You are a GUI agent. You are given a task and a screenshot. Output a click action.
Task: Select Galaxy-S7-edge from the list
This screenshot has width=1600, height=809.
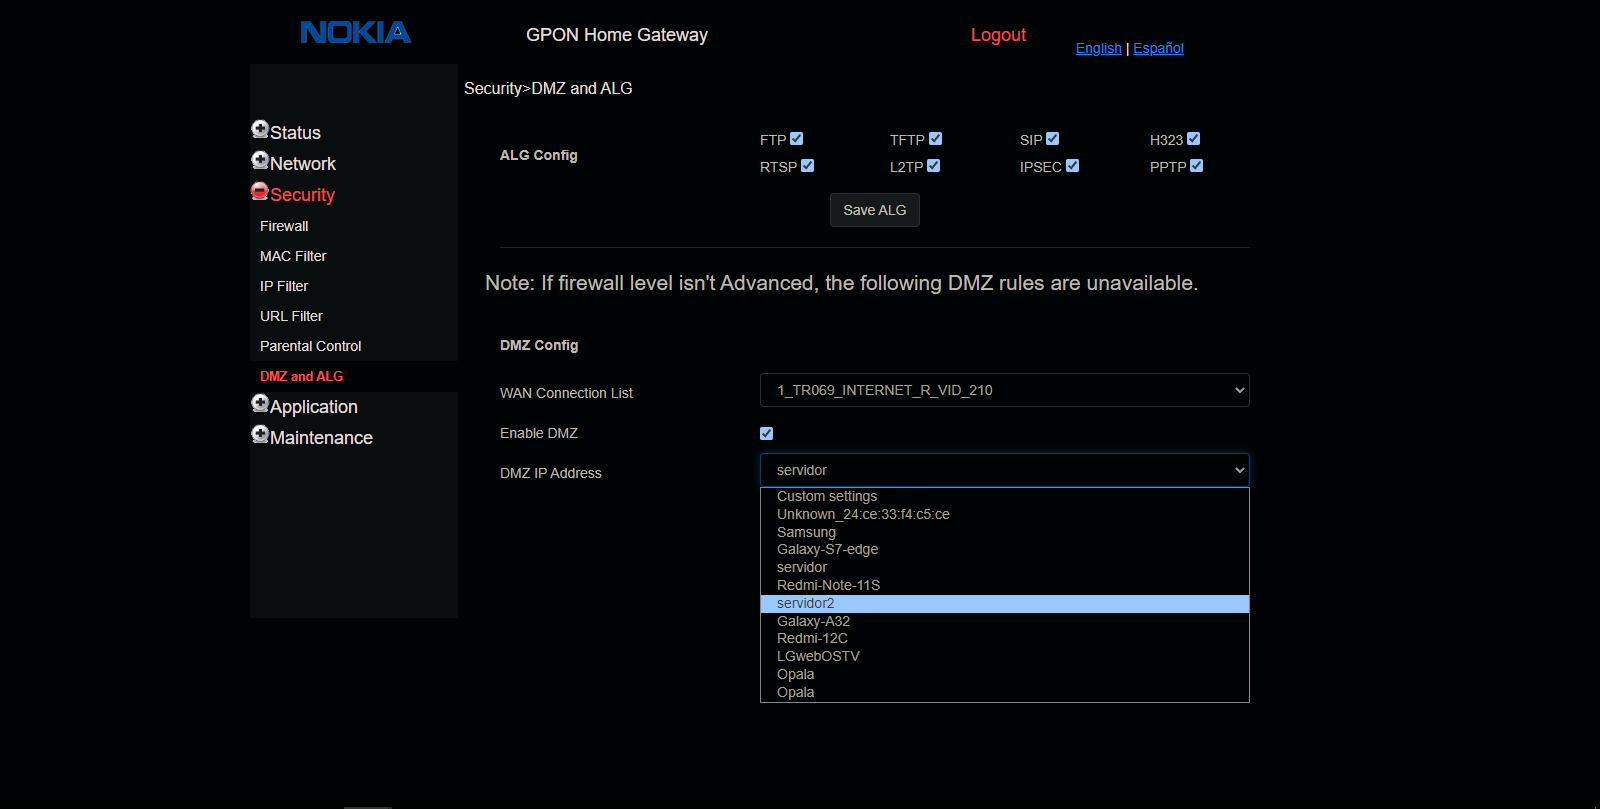click(1005, 550)
